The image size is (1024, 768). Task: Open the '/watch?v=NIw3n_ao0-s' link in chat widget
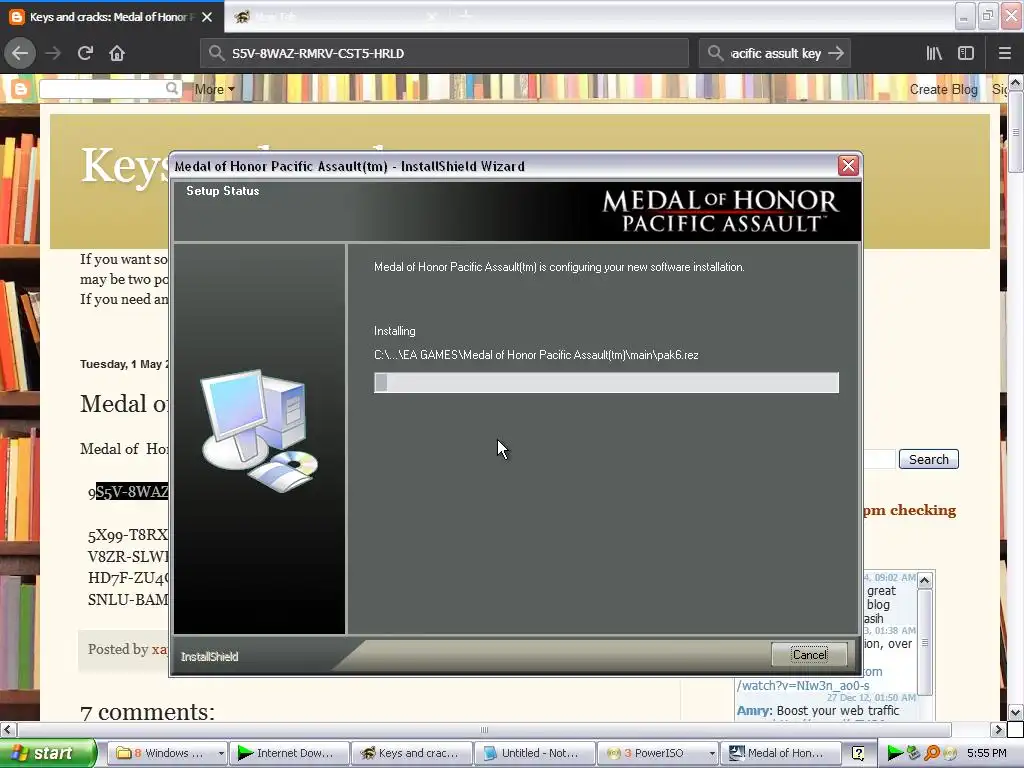[803, 686]
